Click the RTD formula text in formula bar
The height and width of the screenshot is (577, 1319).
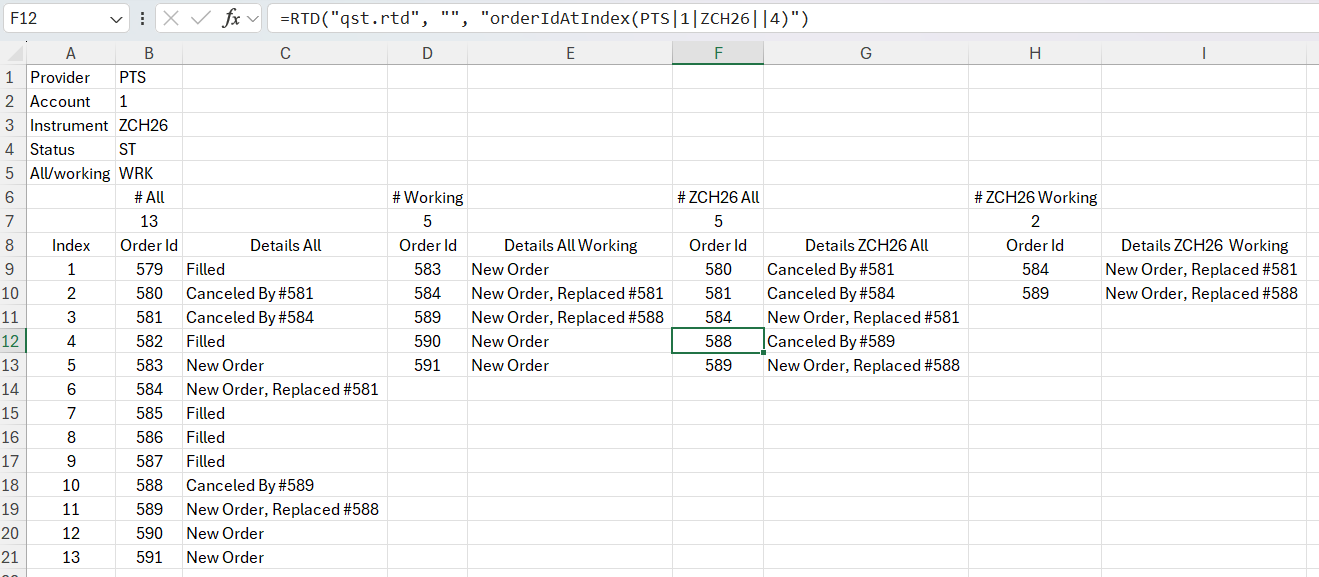pos(545,18)
